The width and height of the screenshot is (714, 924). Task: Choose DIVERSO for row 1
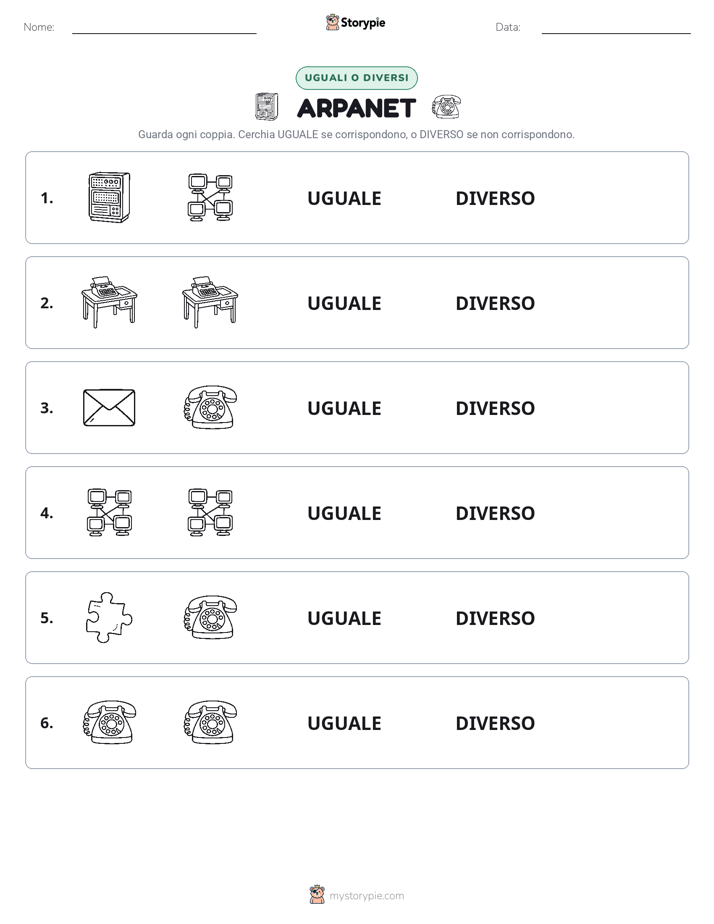(495, 199)
